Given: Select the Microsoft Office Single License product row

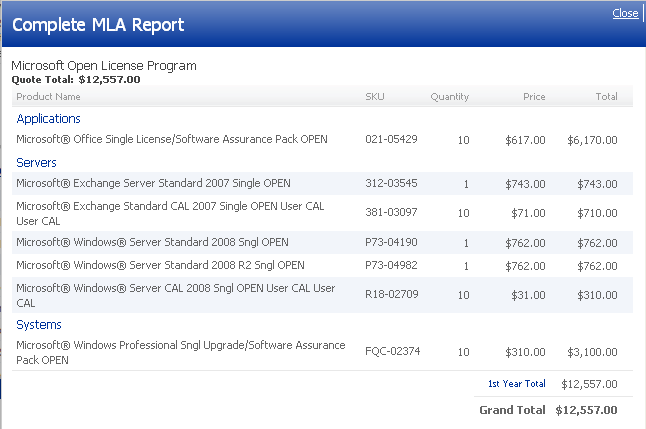Looking at the screenshot, I should [322, 139].
